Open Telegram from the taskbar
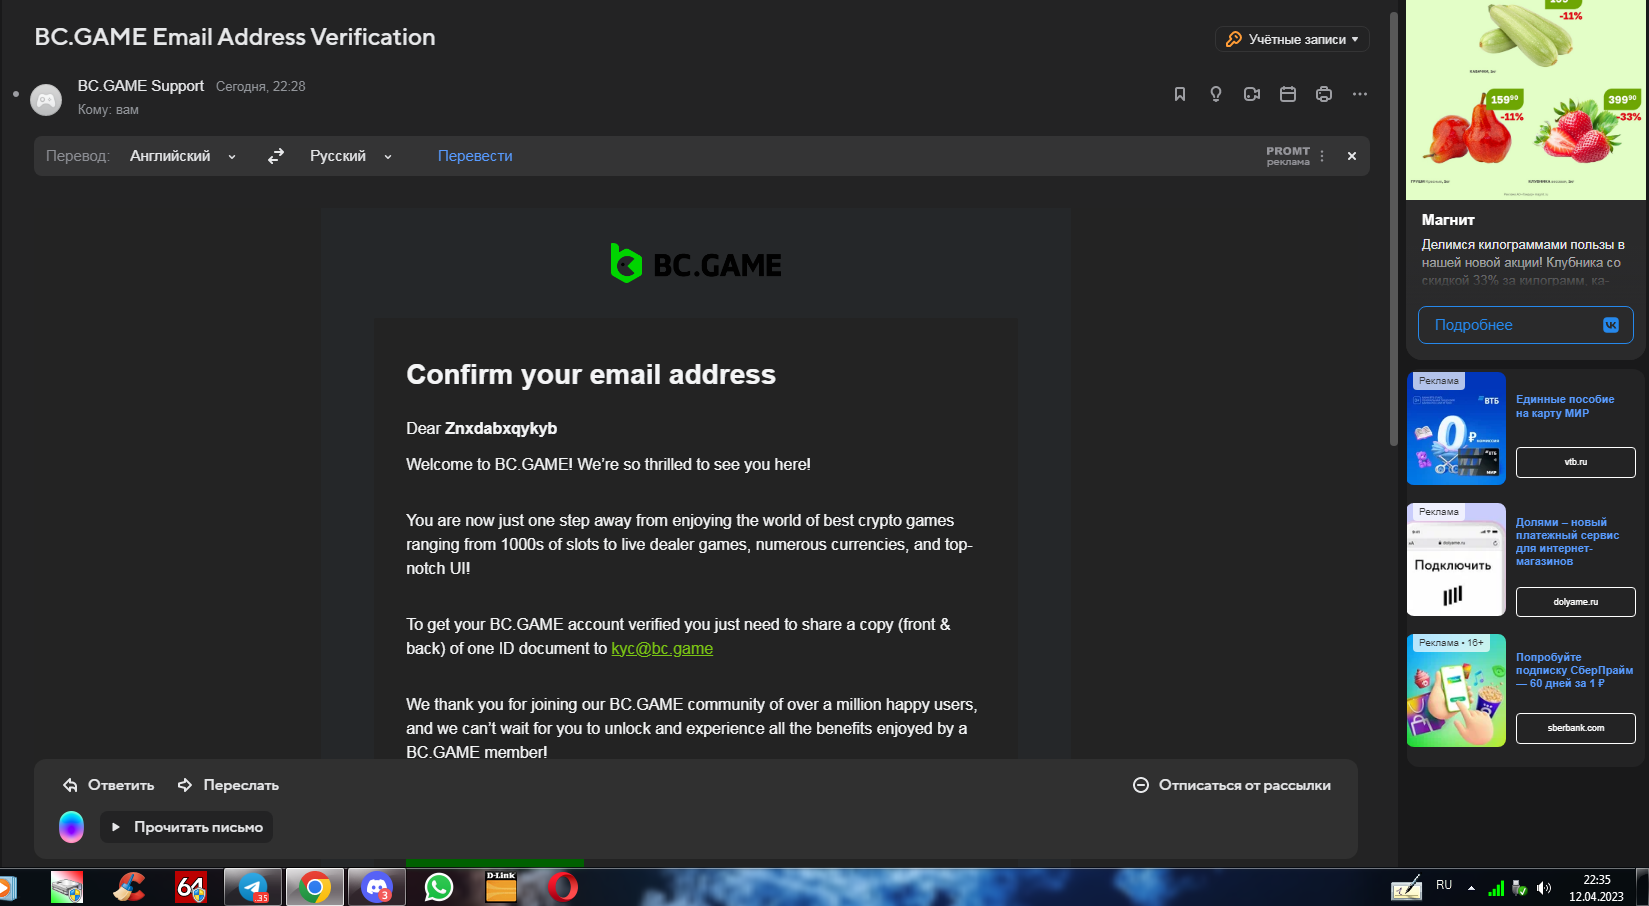This screenshot has height=906, width=1649. (253, 887)
